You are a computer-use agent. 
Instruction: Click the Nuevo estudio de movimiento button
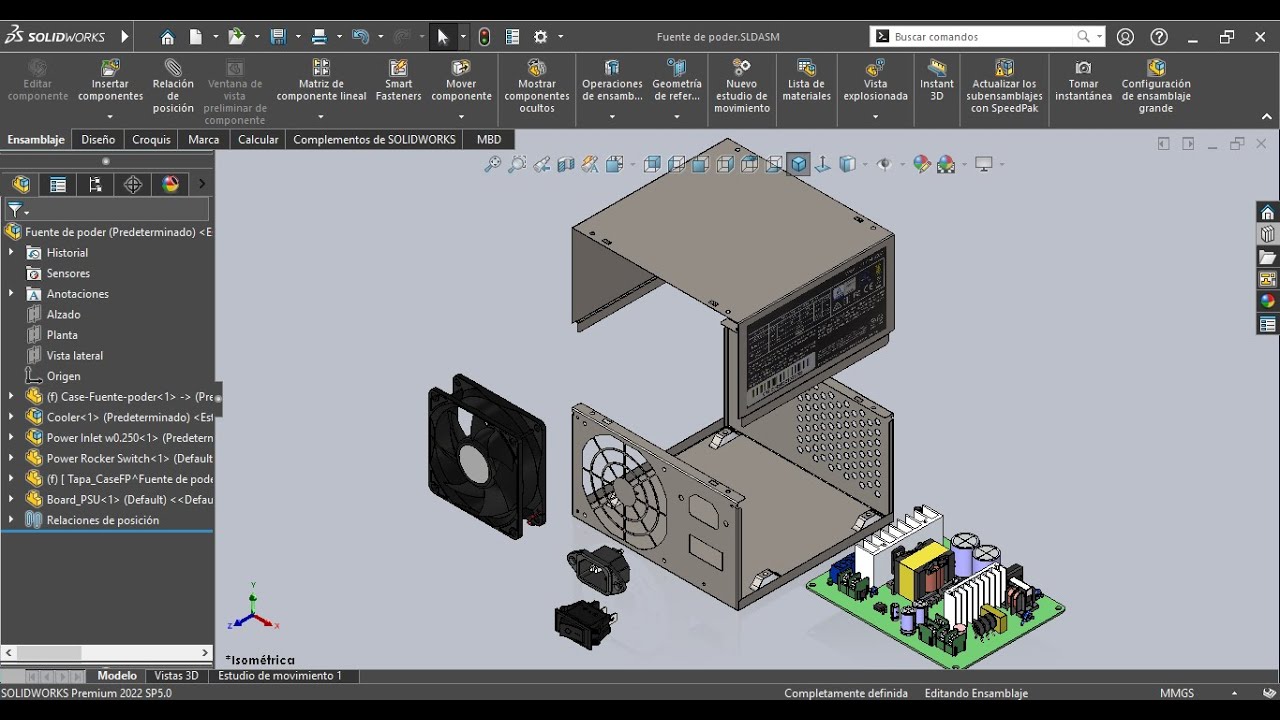click(x=741, y=68)
